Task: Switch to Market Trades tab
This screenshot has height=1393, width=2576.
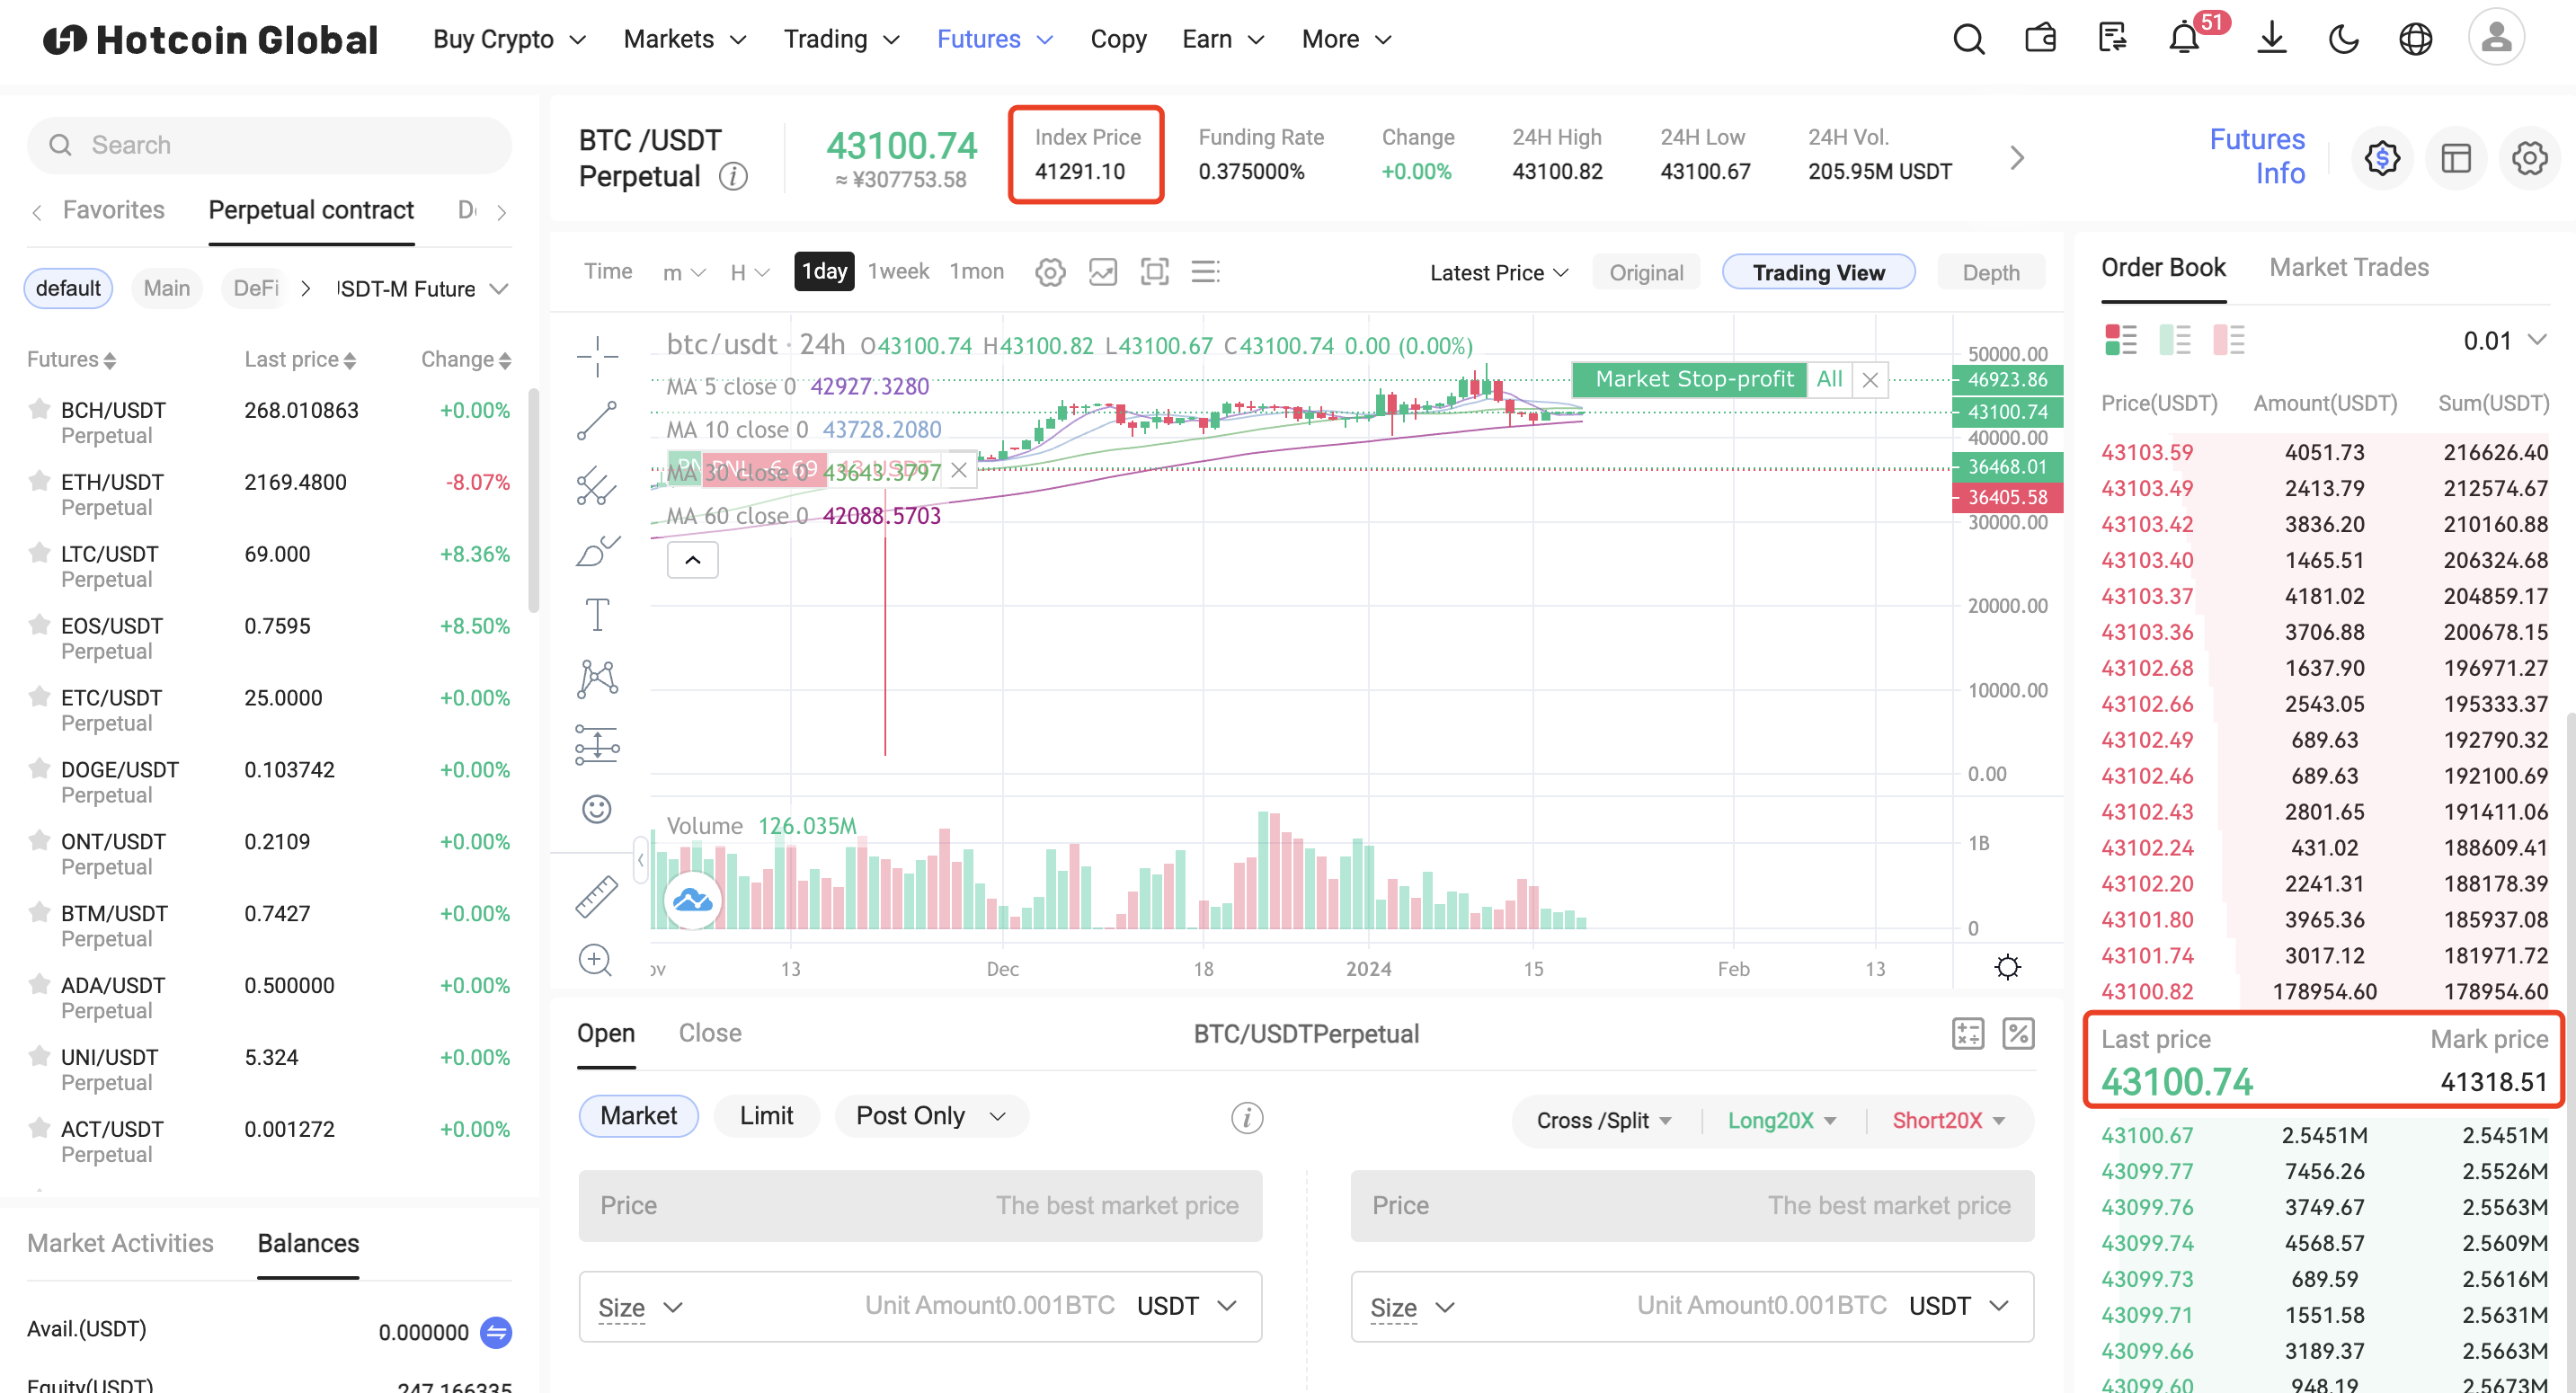Action: (2348, 267)
